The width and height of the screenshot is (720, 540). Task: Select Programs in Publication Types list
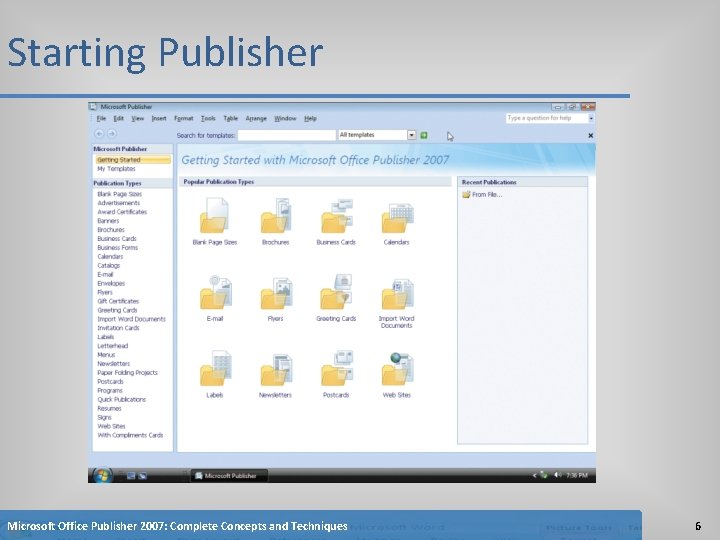click(110, 391)
